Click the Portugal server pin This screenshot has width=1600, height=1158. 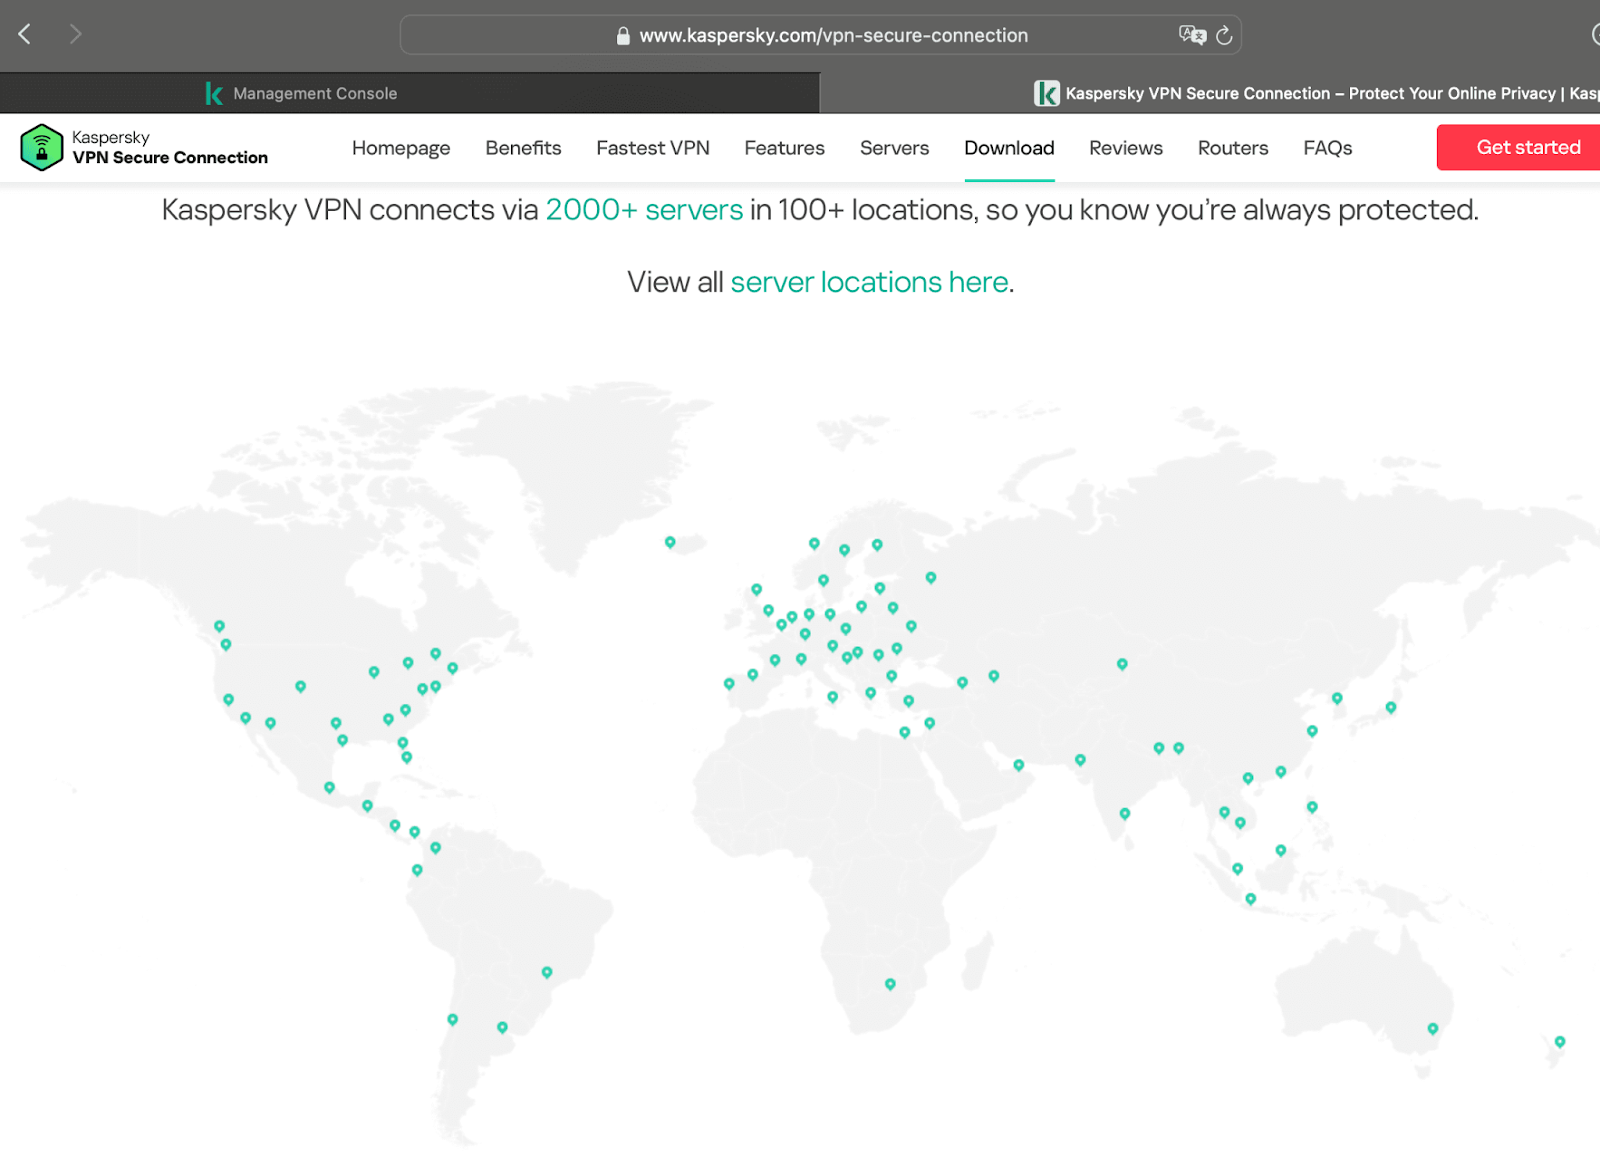(729, 684)
